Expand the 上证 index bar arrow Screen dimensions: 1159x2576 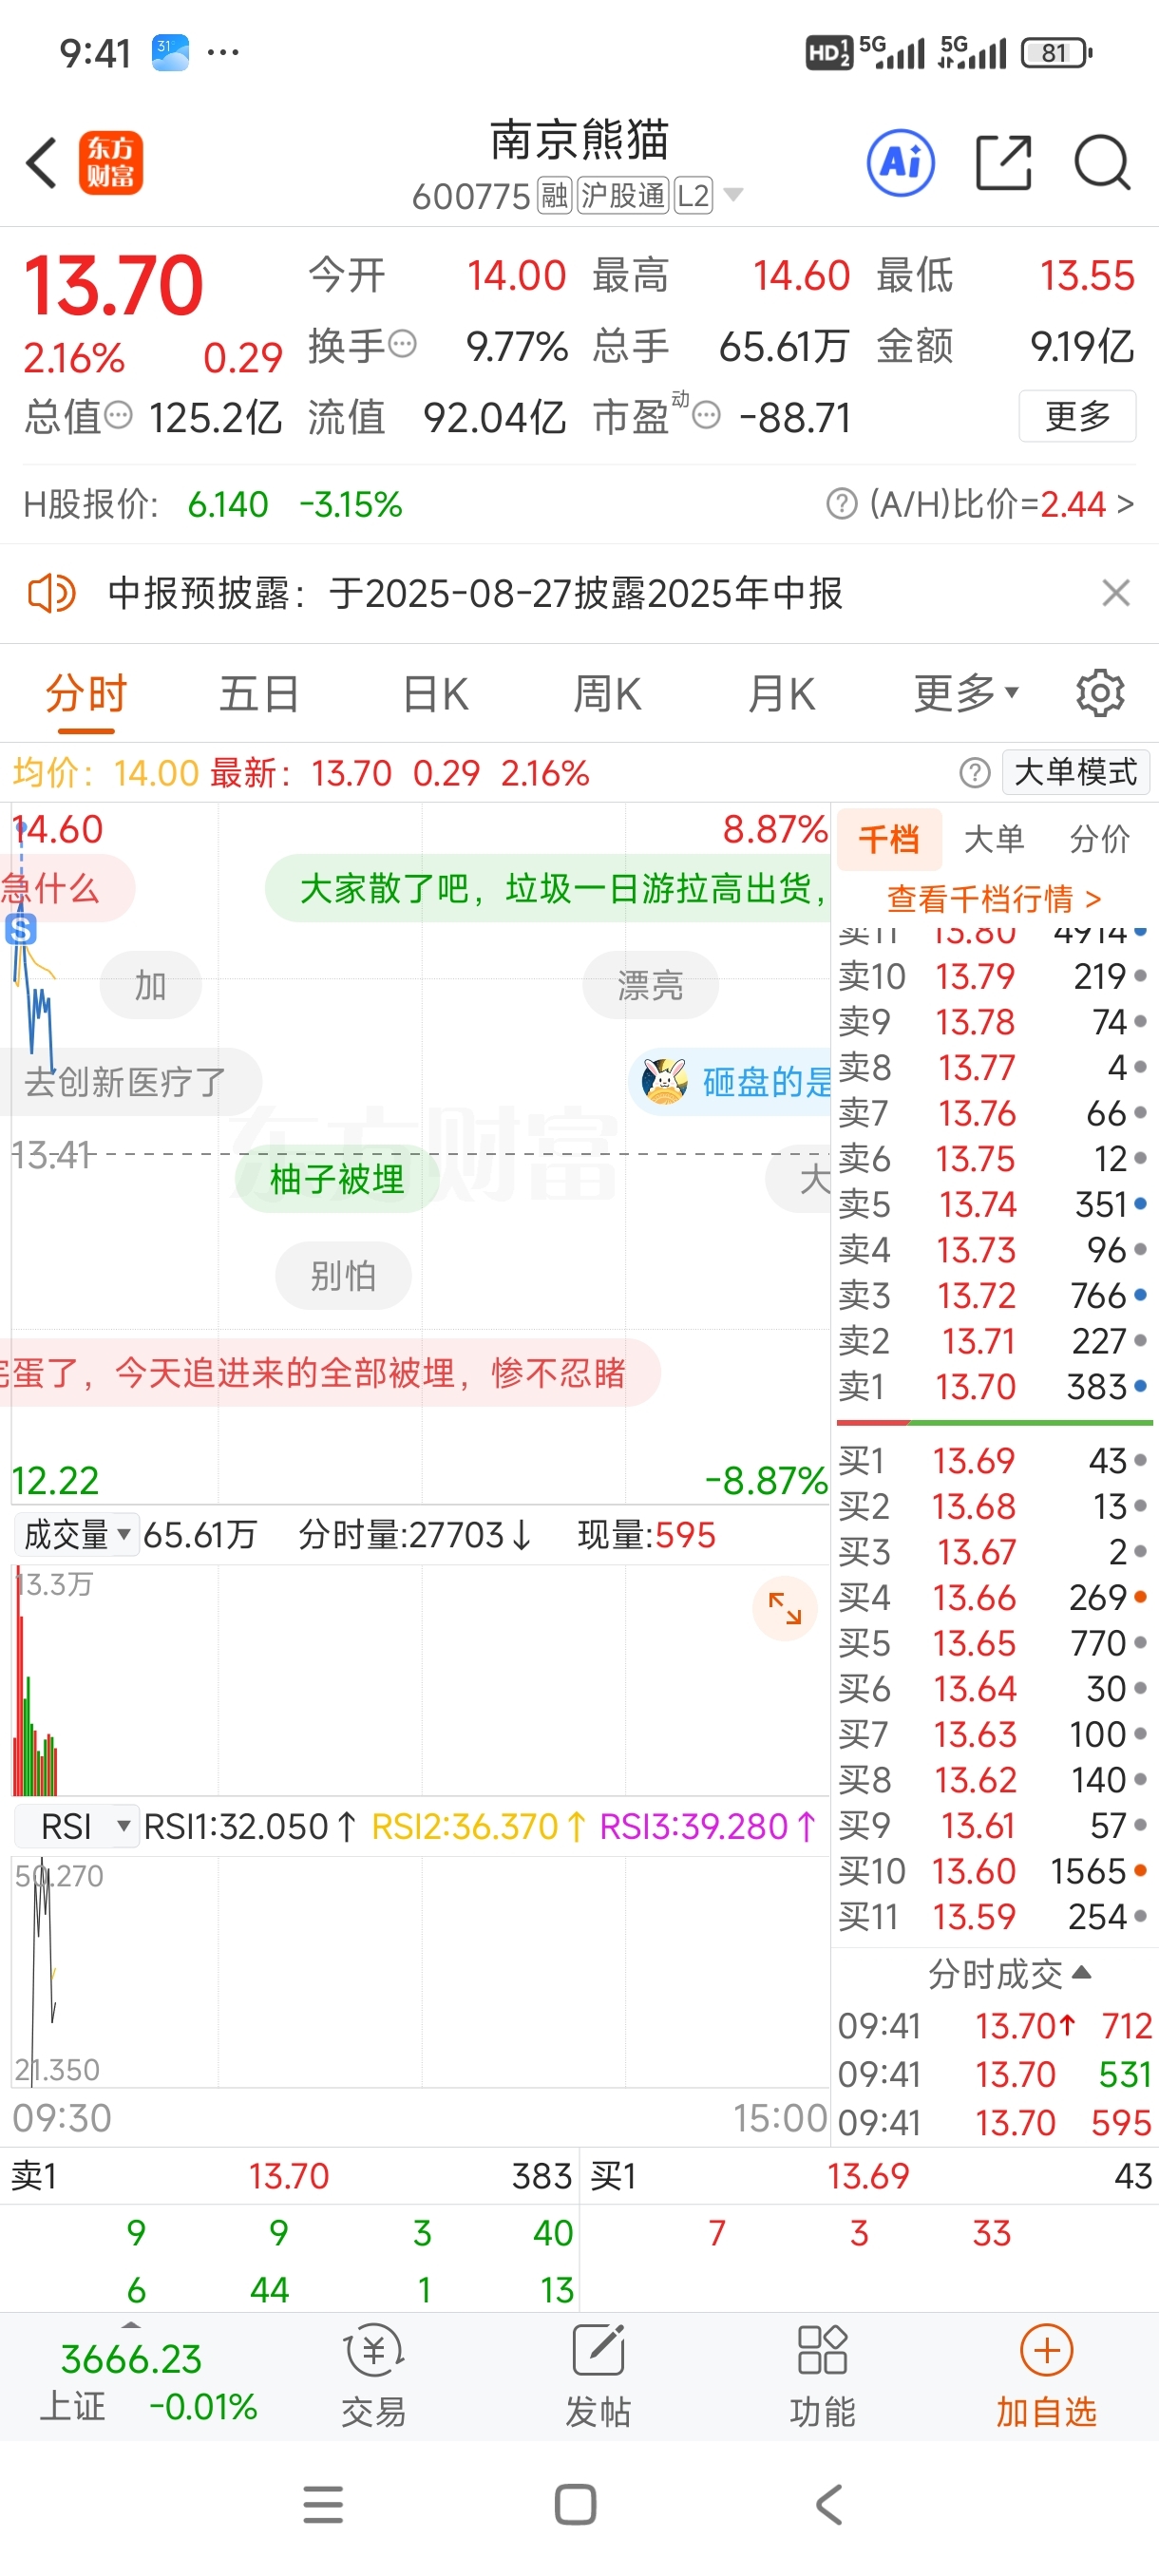[x=131, y=2325]
